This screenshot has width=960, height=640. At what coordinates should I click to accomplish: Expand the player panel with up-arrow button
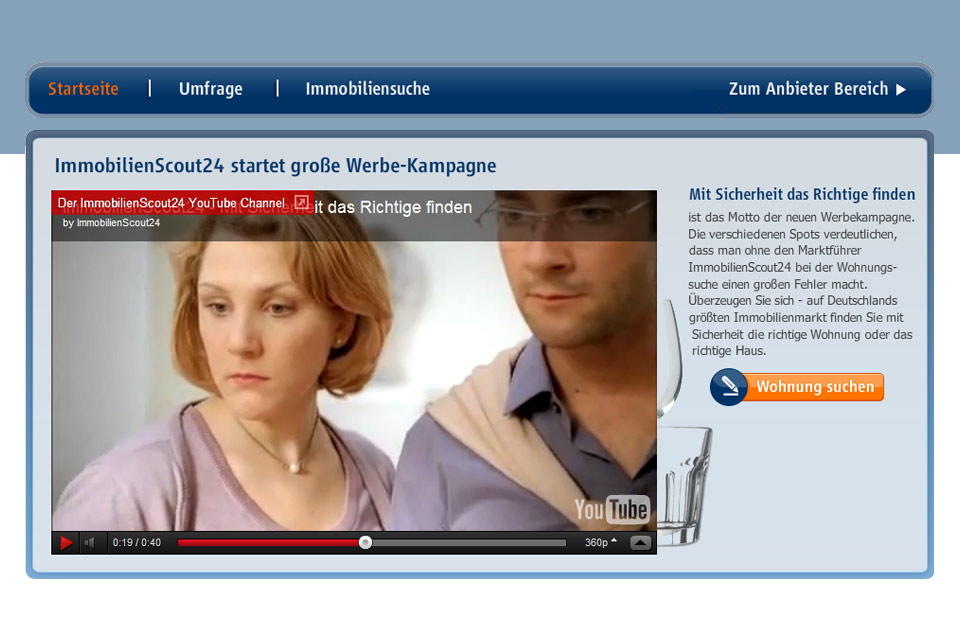tap(640, 543)
